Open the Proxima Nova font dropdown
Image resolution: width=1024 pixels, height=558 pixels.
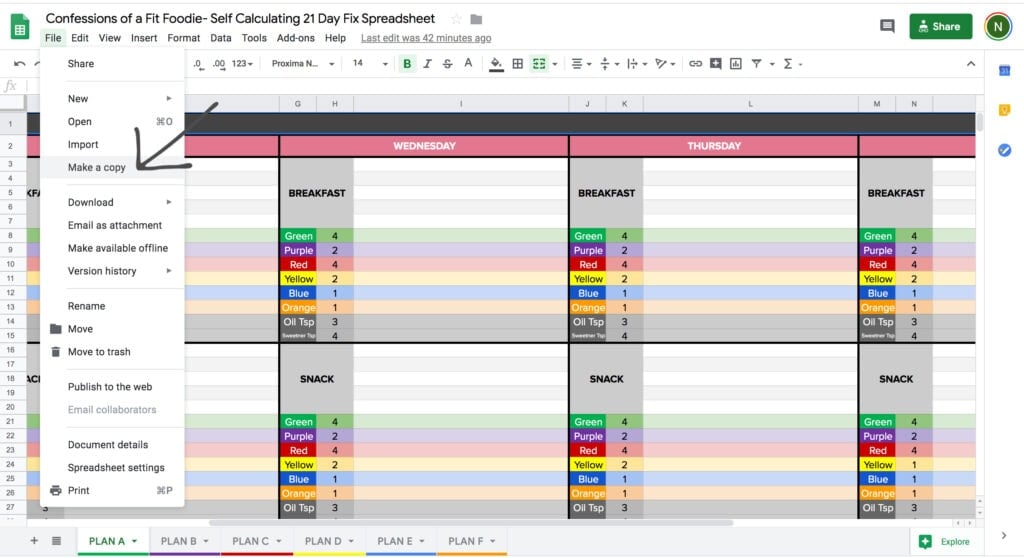[303, 63]
